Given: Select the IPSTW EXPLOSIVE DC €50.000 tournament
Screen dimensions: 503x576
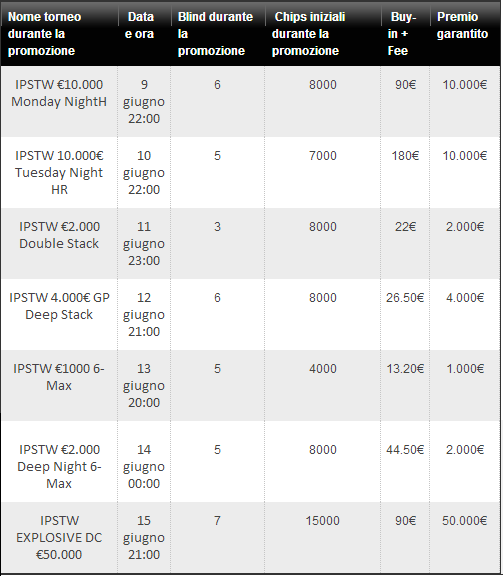Looking at the screenshot, I should click(59, 537).
